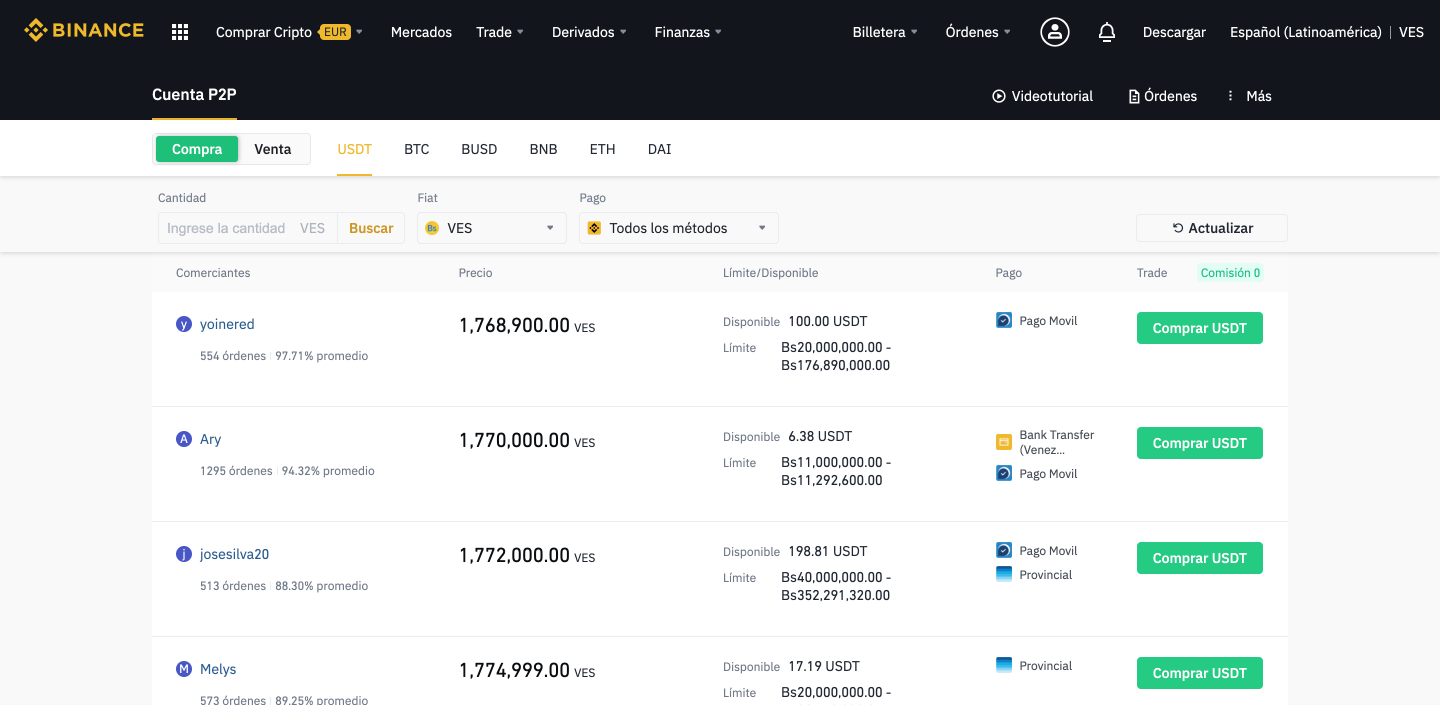Select the USDT tab
Screen dimensions: 1440x705
click(x=354, y=149)
